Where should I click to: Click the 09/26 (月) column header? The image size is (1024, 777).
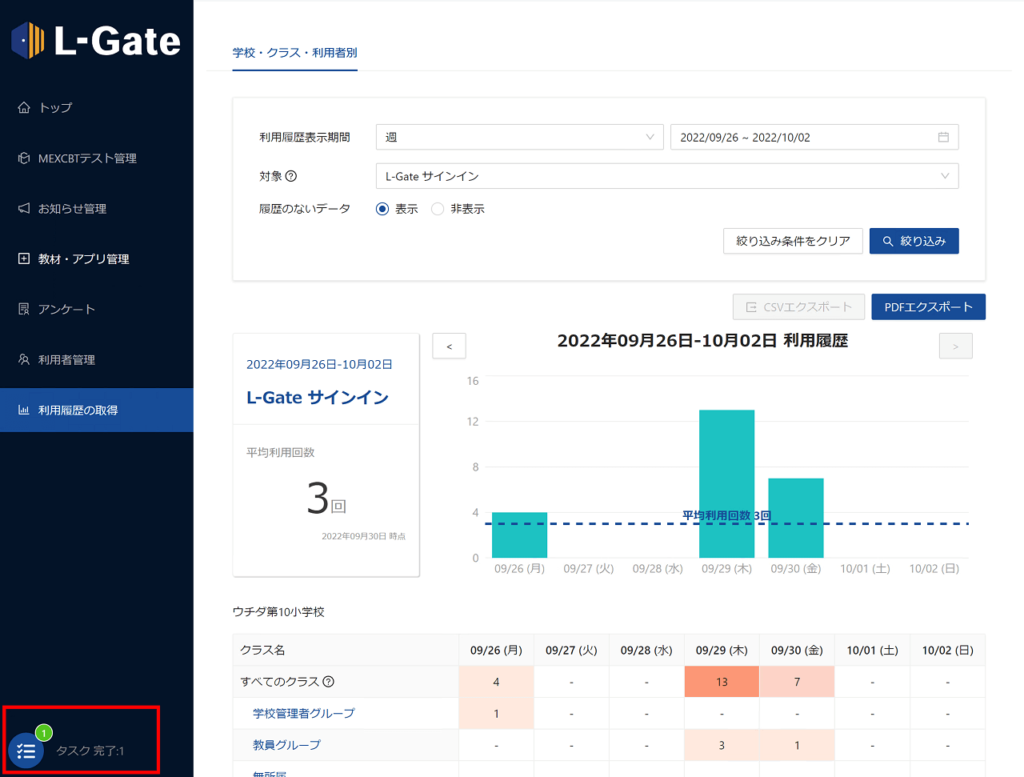pos(496,650)
